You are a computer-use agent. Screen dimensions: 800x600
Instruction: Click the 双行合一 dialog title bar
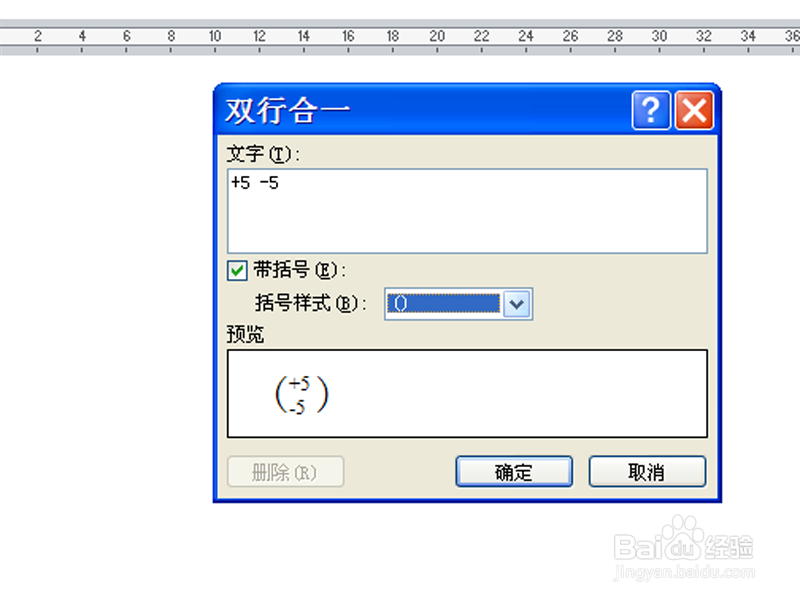click(423, 110)
